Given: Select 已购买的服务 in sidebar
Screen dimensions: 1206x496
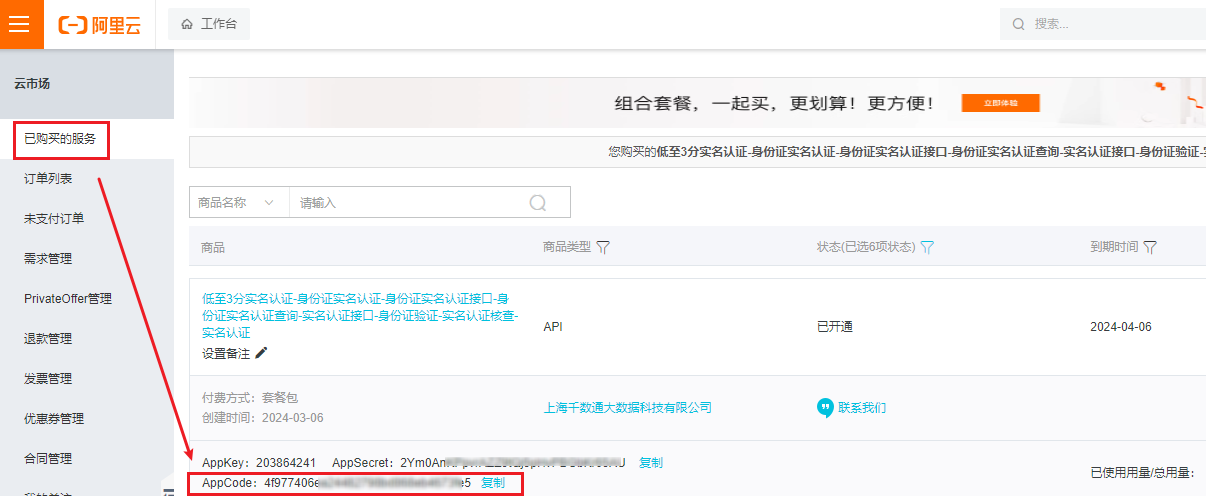Looking at the screenshot, I should point(61,139).
